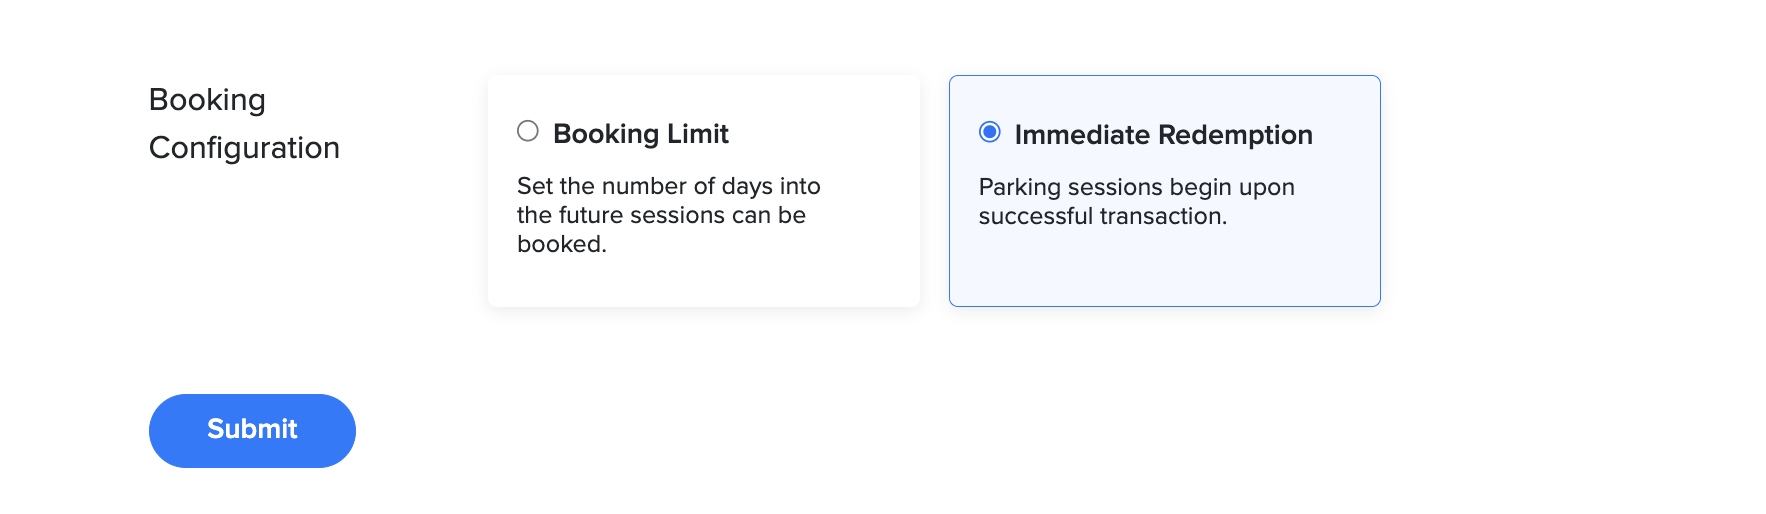Click "successful transaction." text line

[1102, 216]
